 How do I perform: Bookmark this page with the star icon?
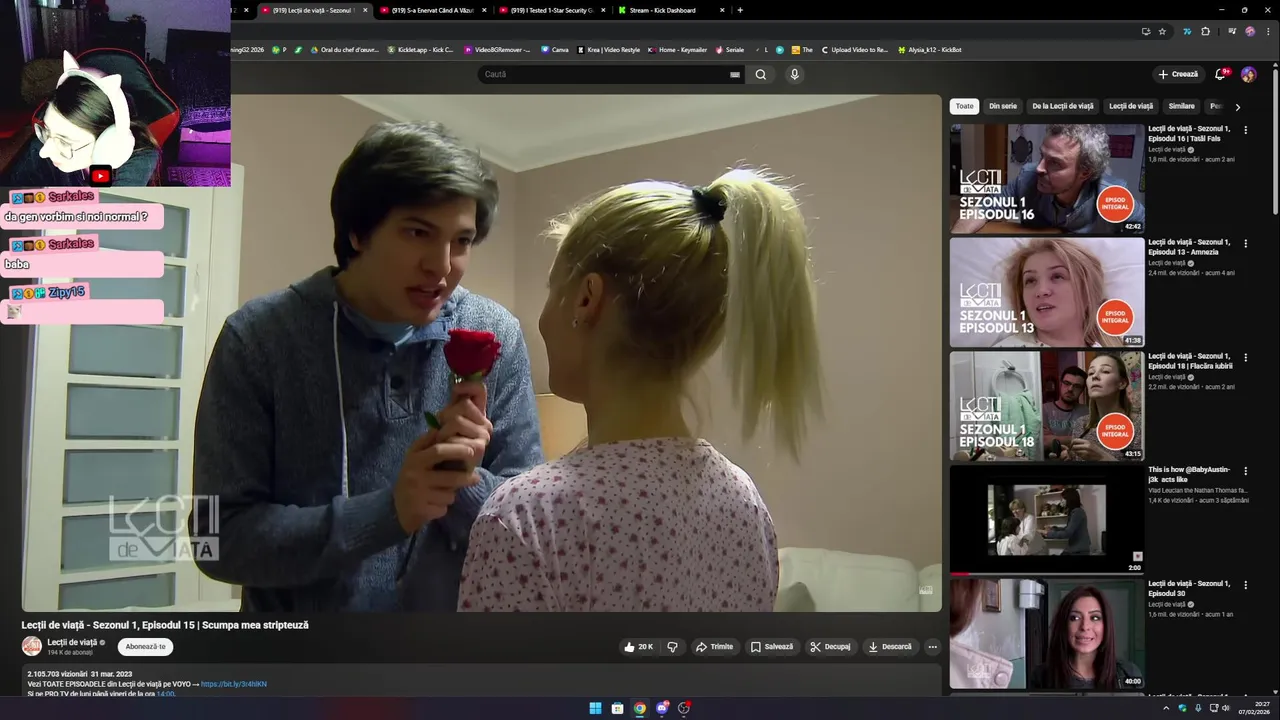coord(1162,31)
